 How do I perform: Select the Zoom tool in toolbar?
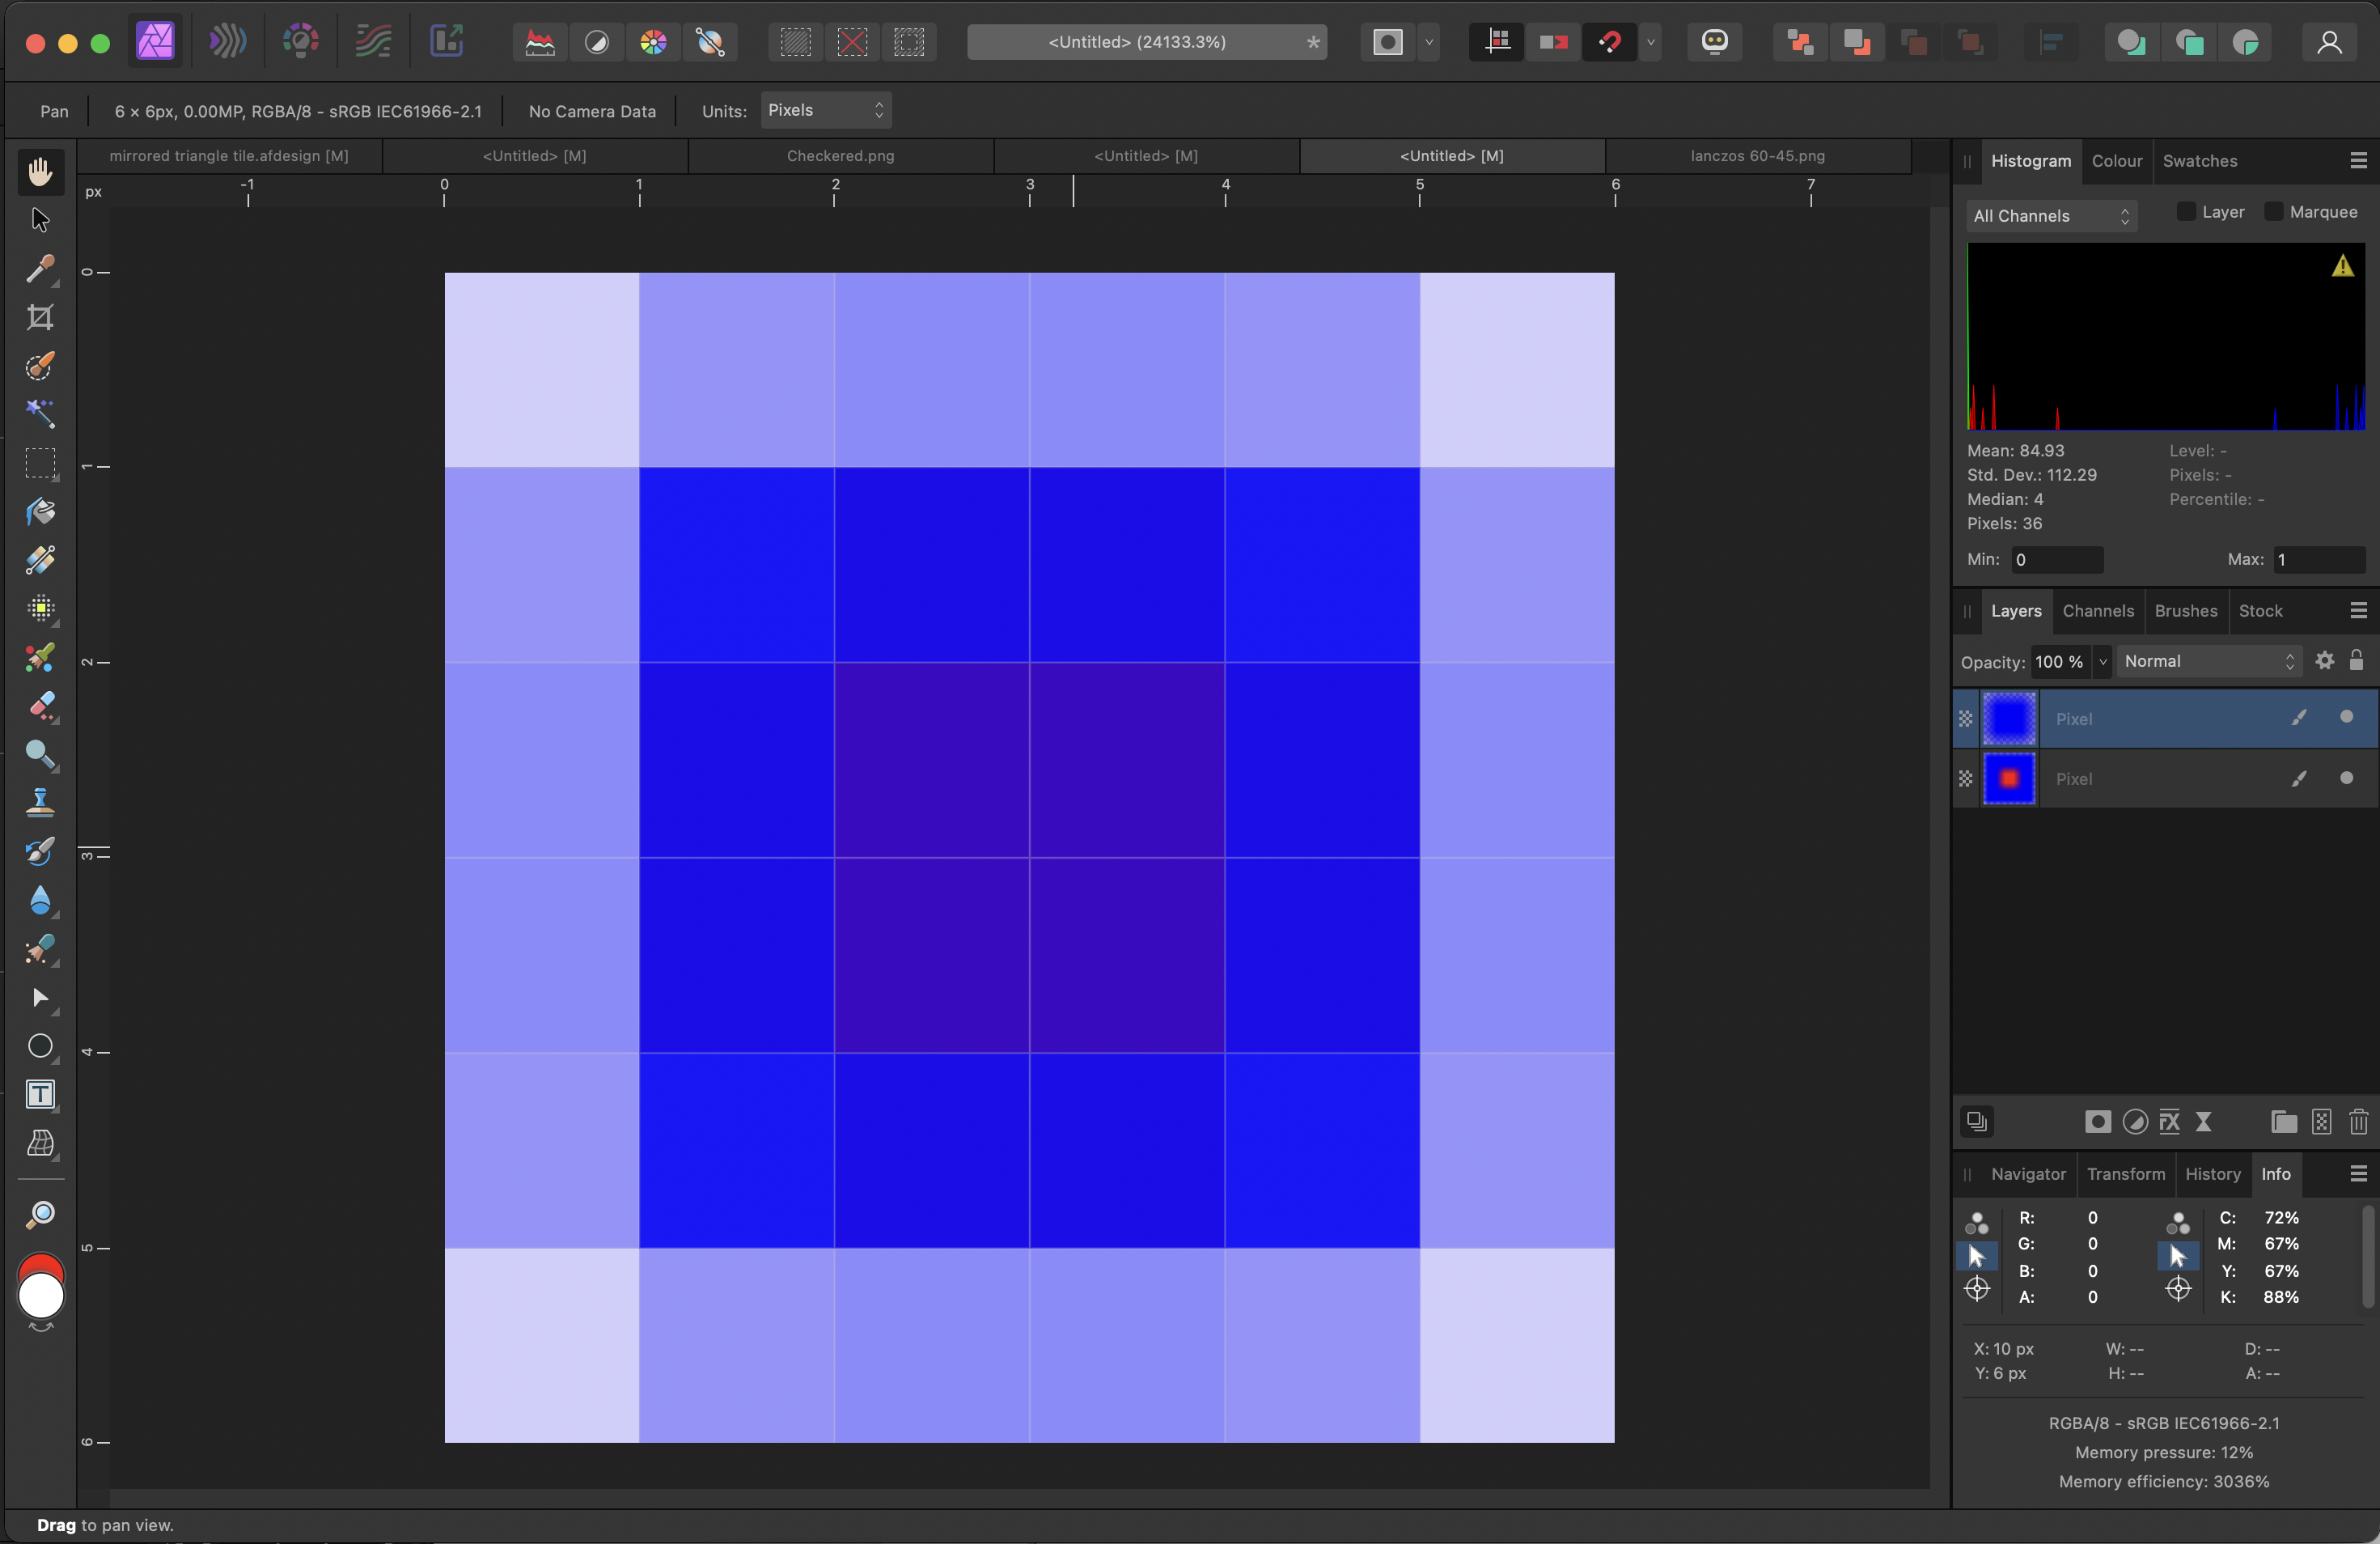point(40,1215)
